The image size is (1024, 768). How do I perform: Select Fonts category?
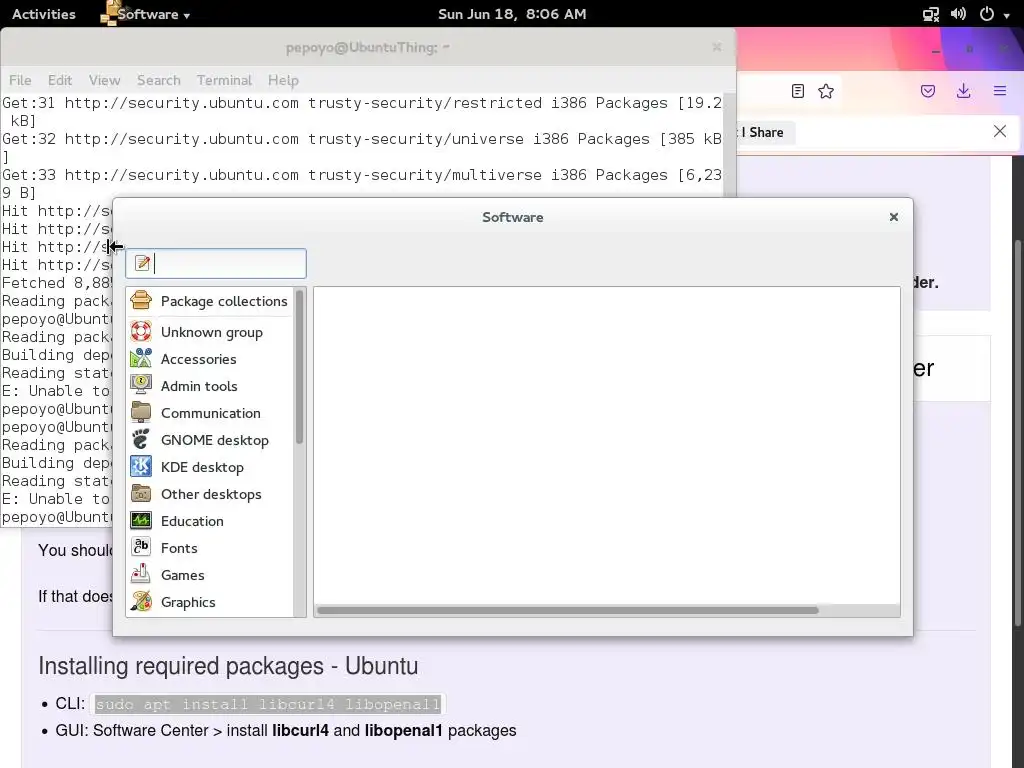(x=210, y=548)
